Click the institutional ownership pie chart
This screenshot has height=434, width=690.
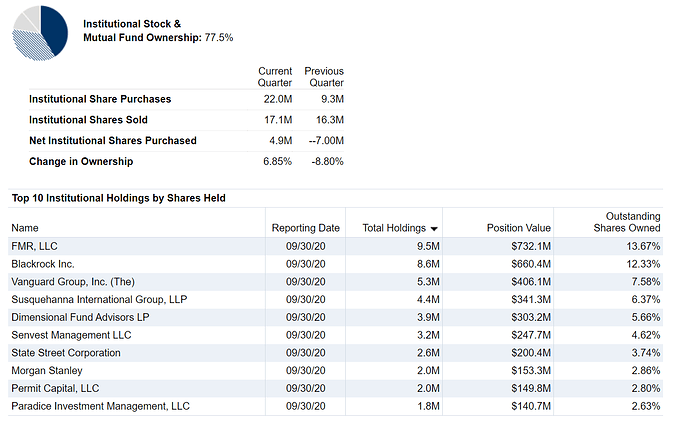(40, 33)
